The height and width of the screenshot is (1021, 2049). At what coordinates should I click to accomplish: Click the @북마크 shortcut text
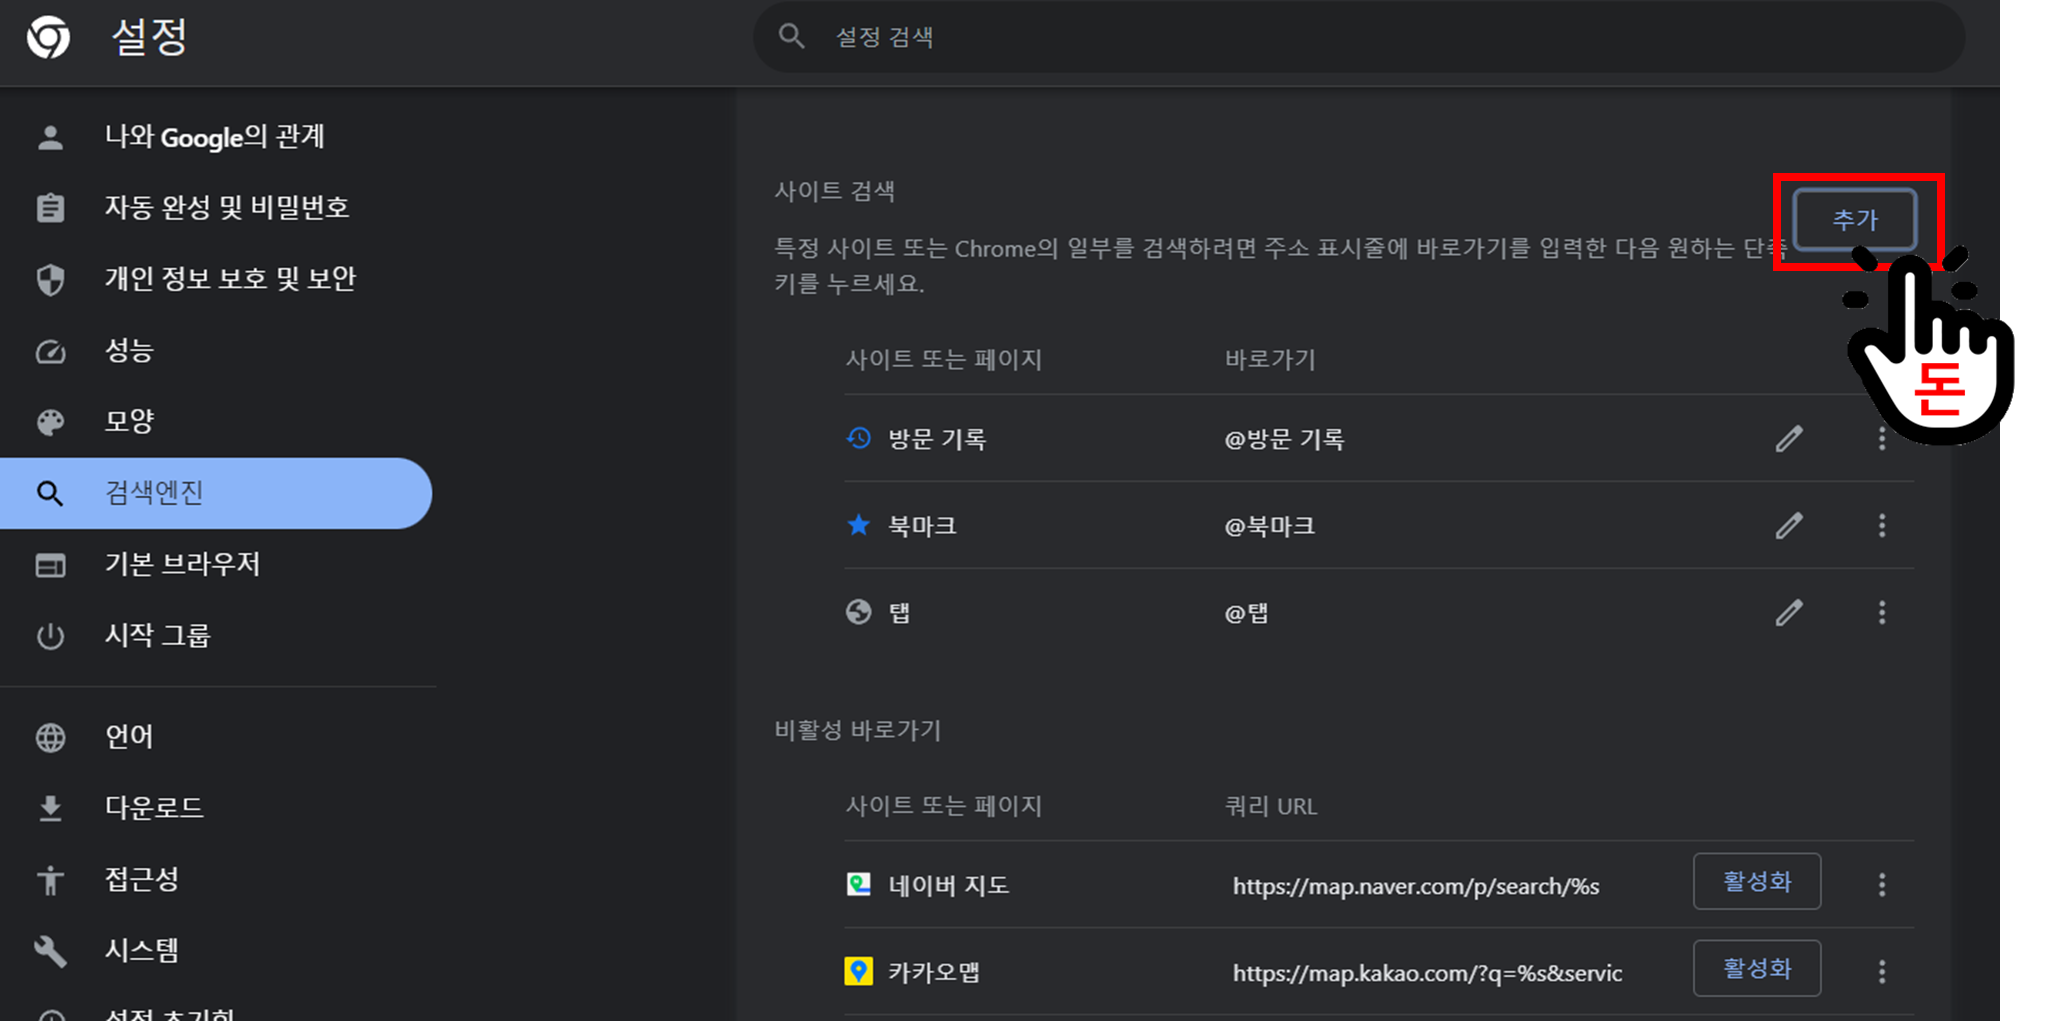point(1269,526)
